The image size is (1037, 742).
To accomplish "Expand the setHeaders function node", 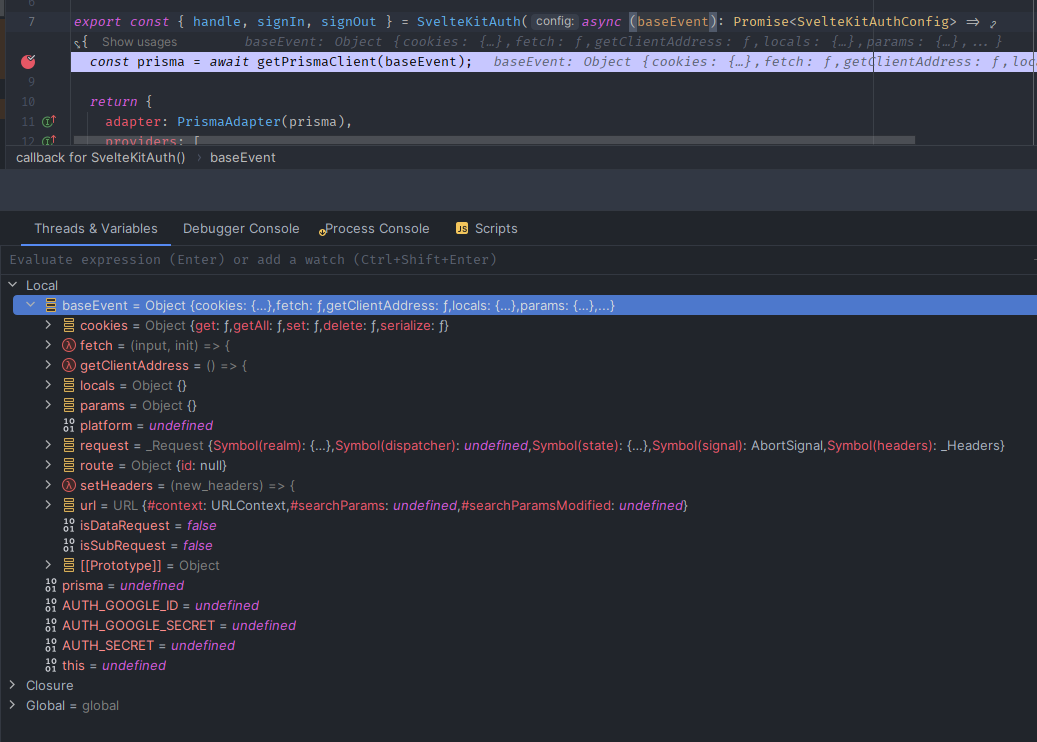I will coord(48,485).
